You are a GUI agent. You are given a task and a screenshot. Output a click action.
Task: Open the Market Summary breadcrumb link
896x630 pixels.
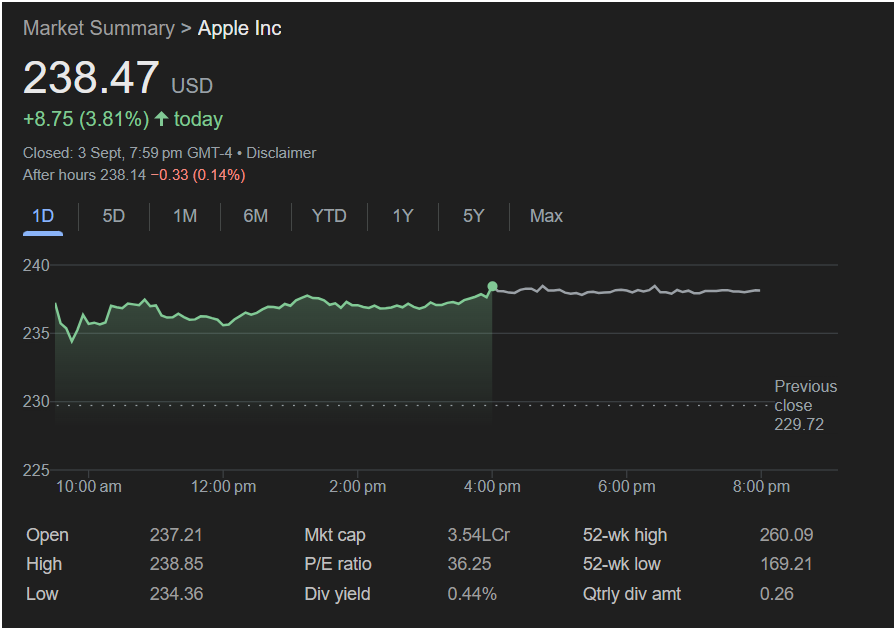[99, 28]
